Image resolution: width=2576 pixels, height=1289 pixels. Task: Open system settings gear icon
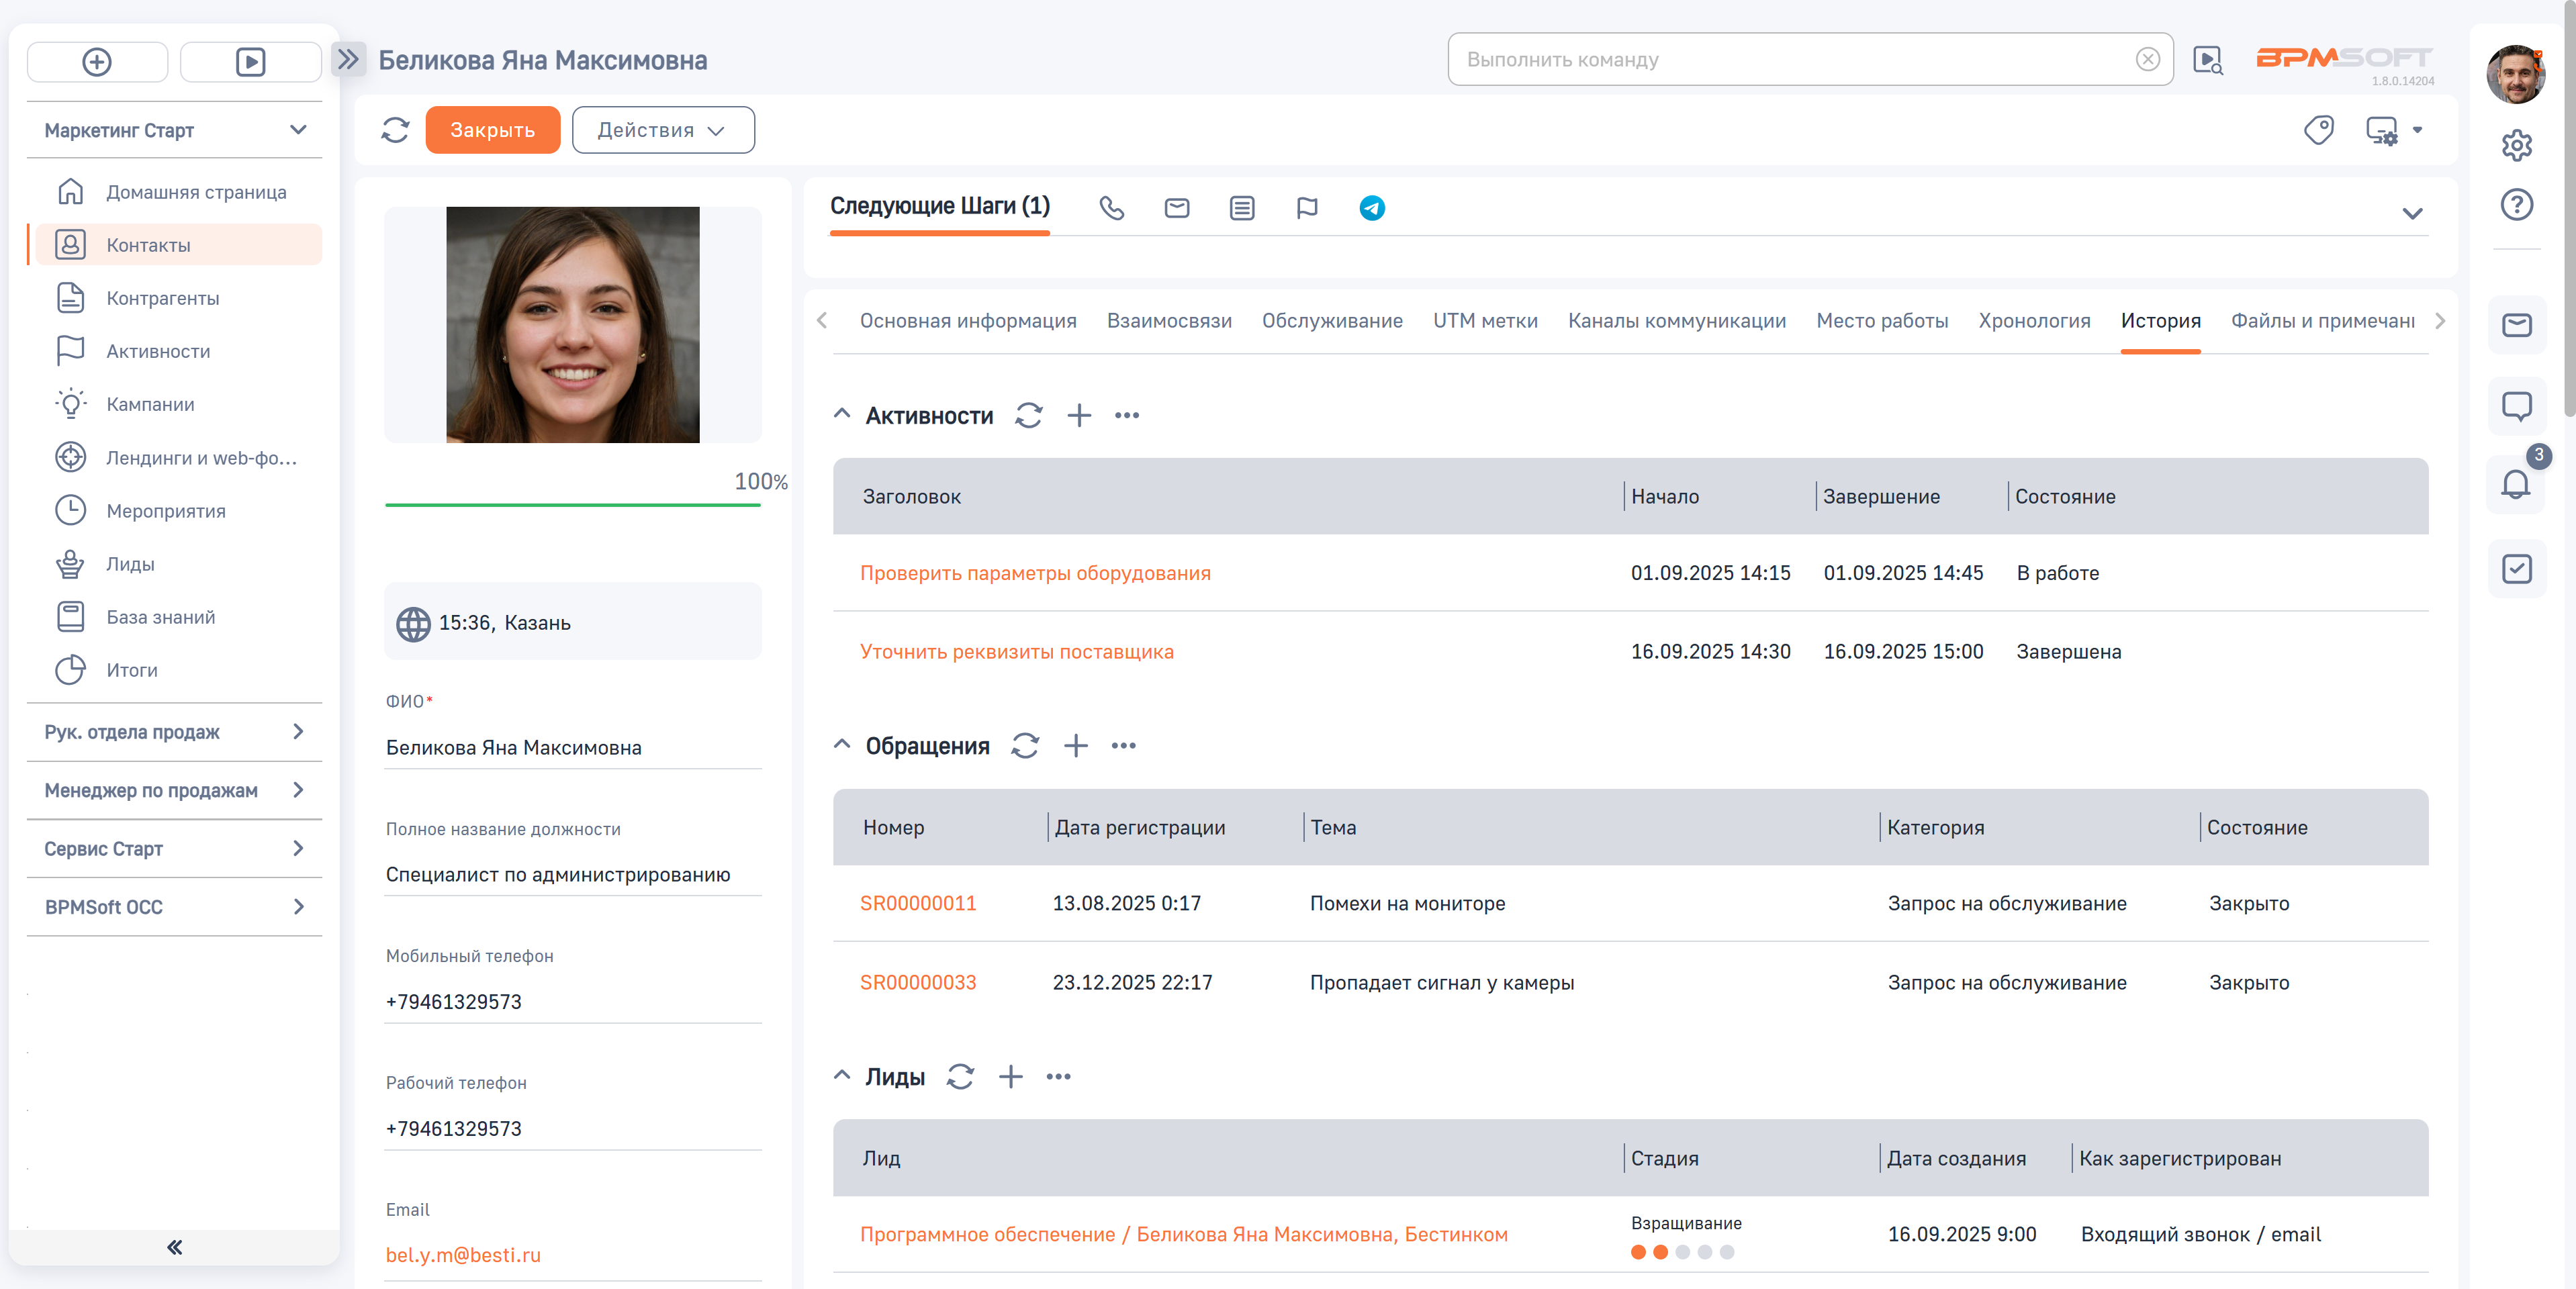coord(2516,145)
